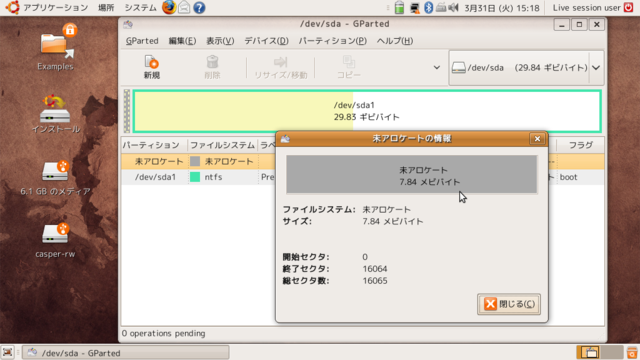Click the power-off tray button beside Live session user
This screenshot has height=360, width=640.
point(628,7)
